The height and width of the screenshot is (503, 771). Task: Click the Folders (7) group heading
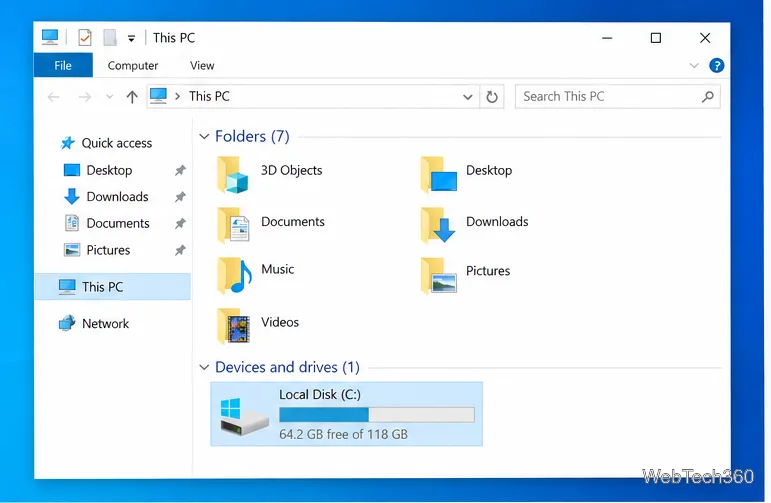[x=252, y=136]
